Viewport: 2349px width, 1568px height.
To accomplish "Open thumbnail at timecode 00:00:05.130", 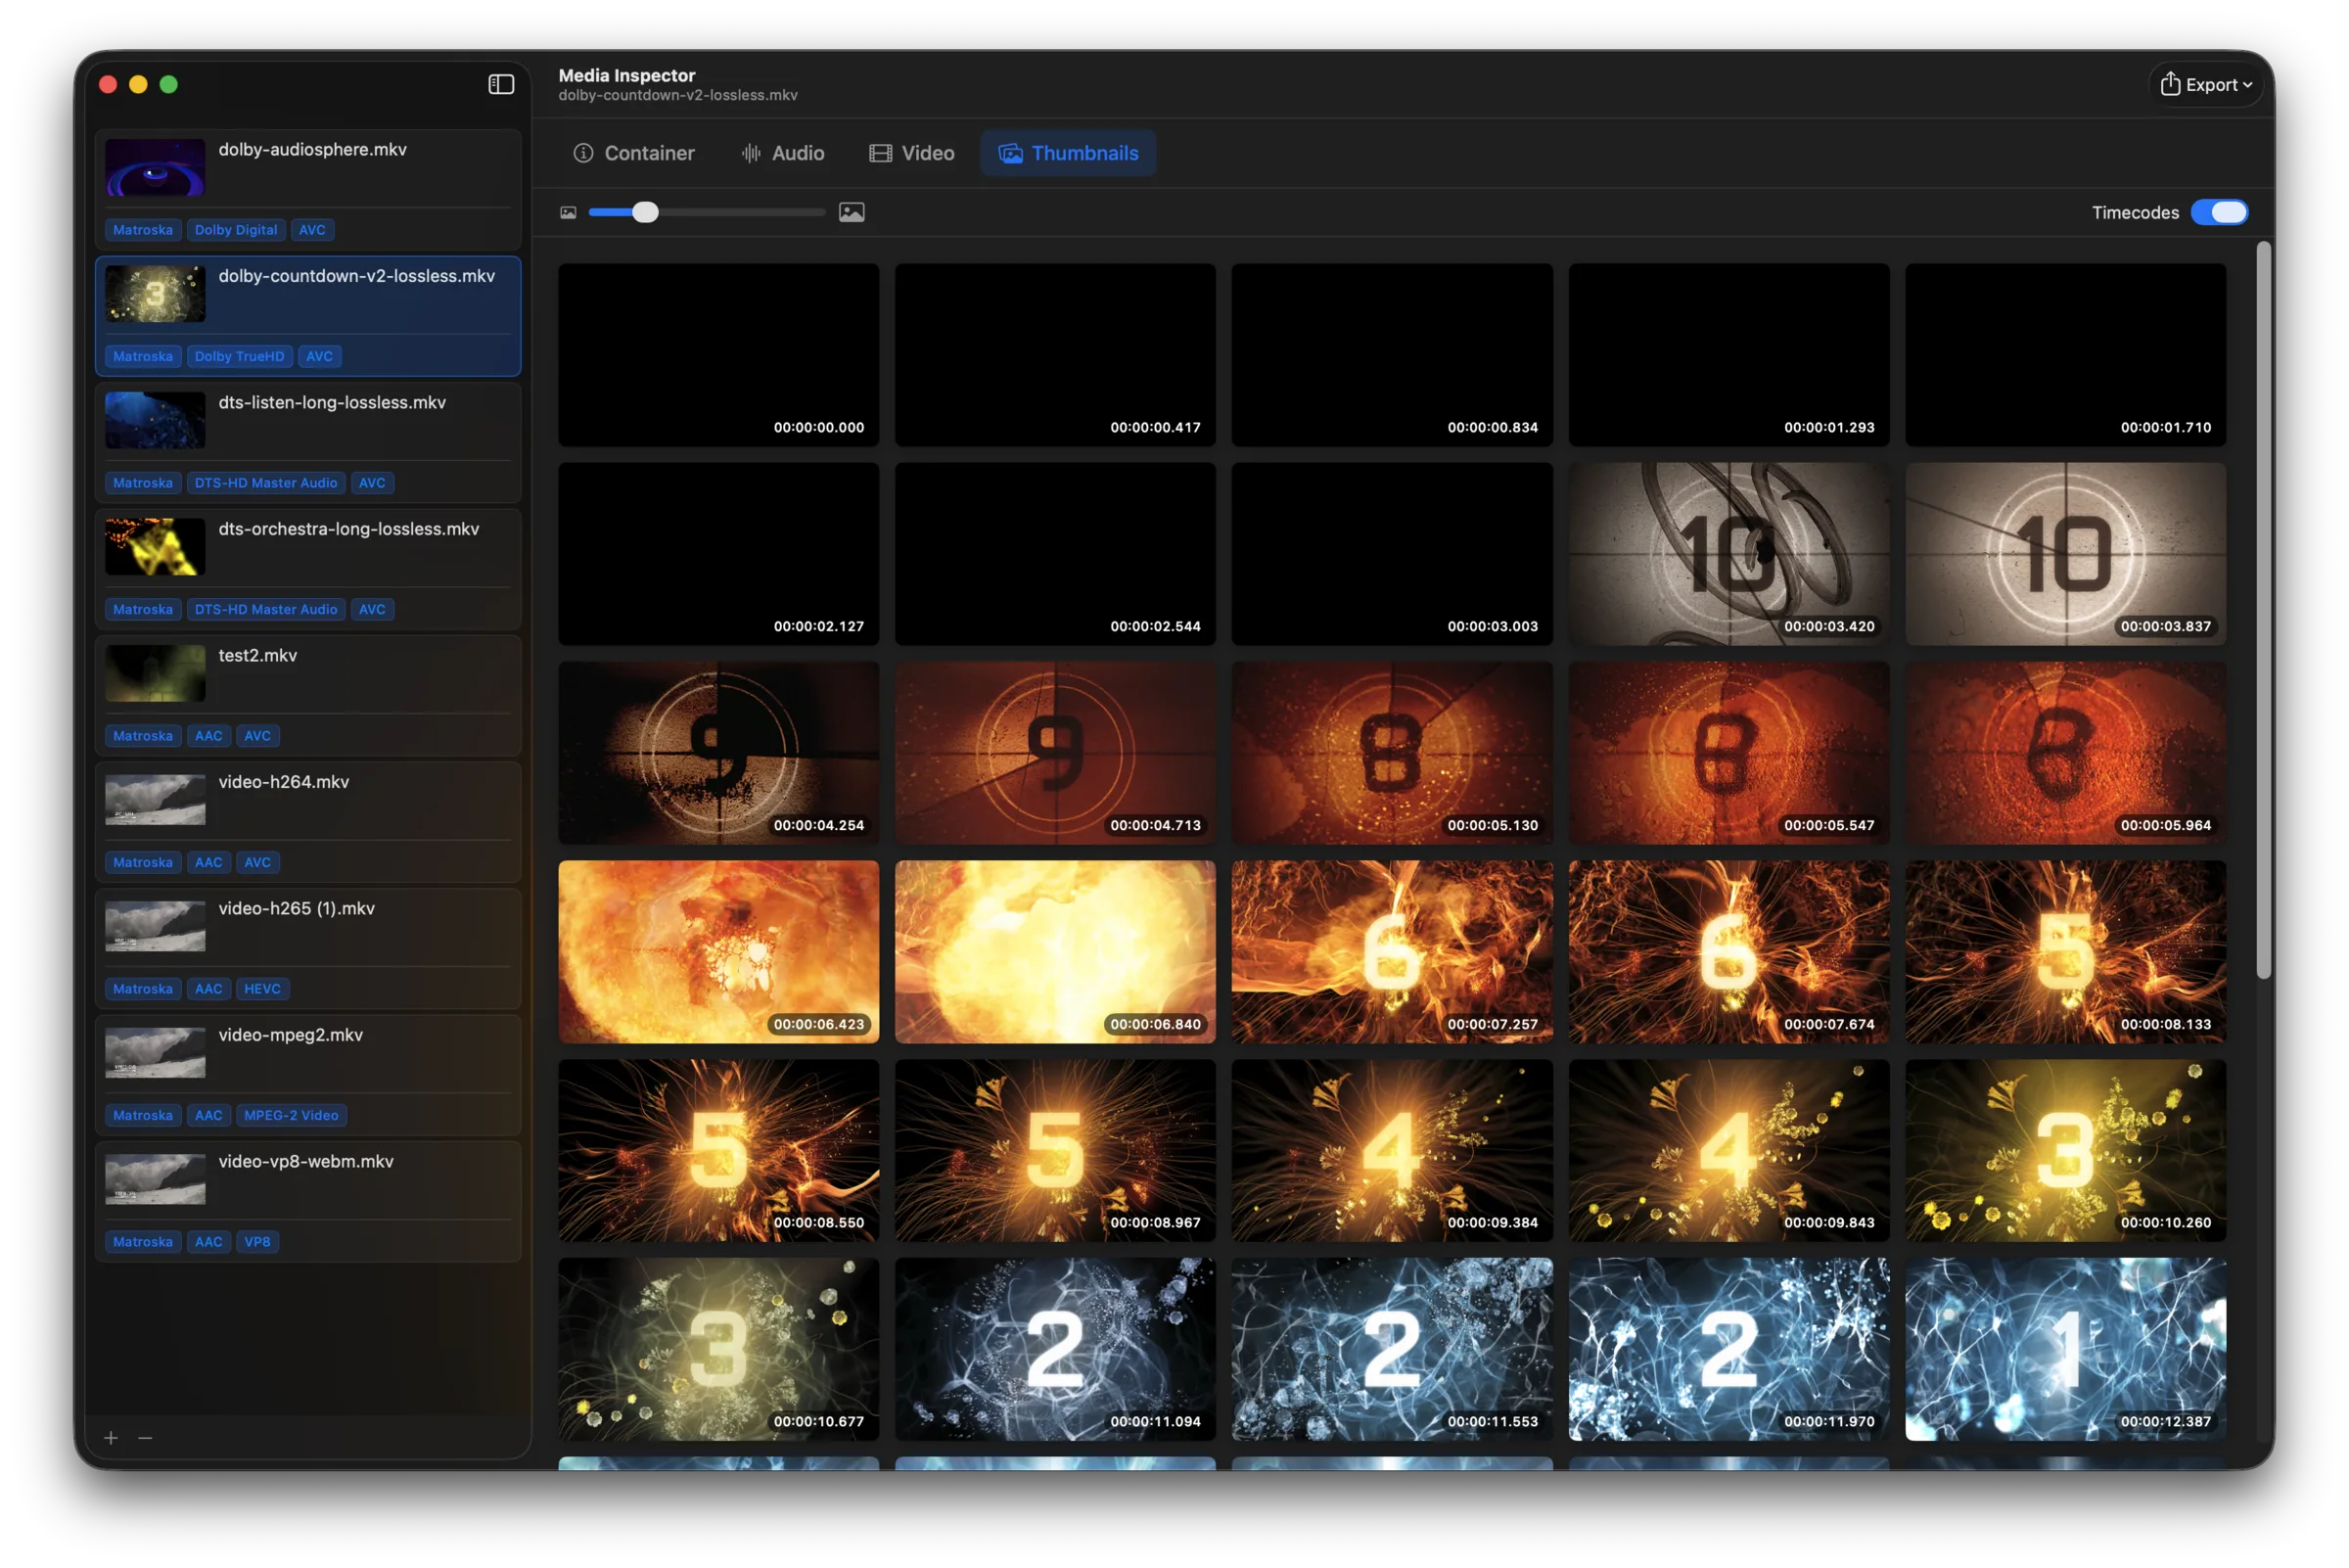I will pyautogui.click(x=1392, y=753).
